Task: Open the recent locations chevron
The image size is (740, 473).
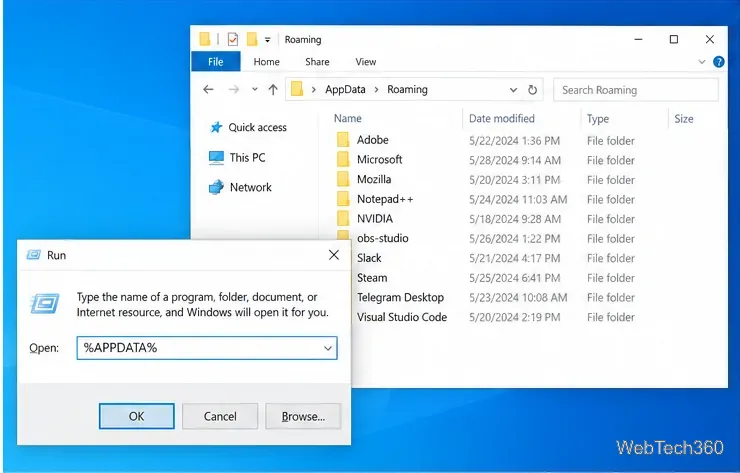Action: [254, 89]
